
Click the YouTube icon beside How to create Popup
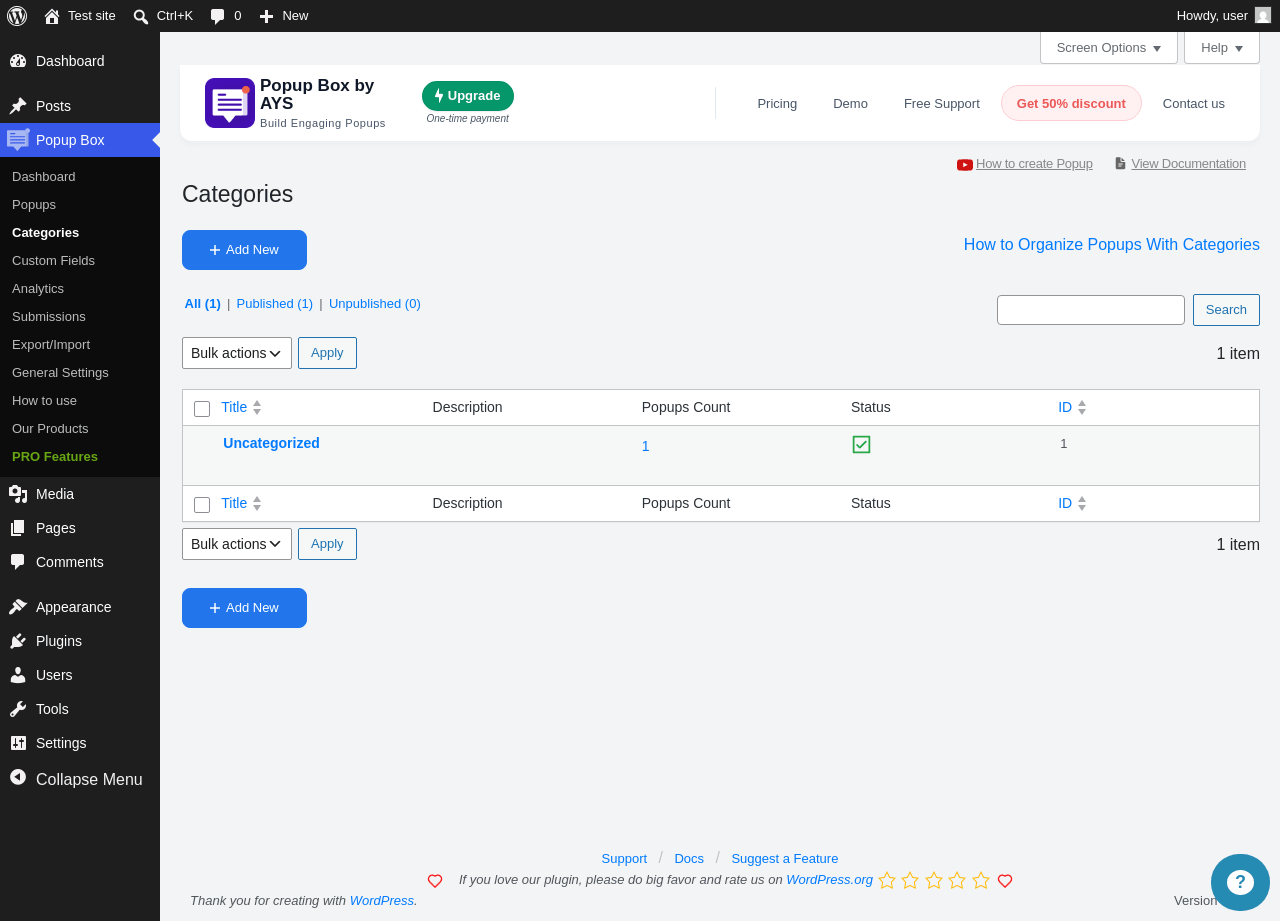point(965,164)
